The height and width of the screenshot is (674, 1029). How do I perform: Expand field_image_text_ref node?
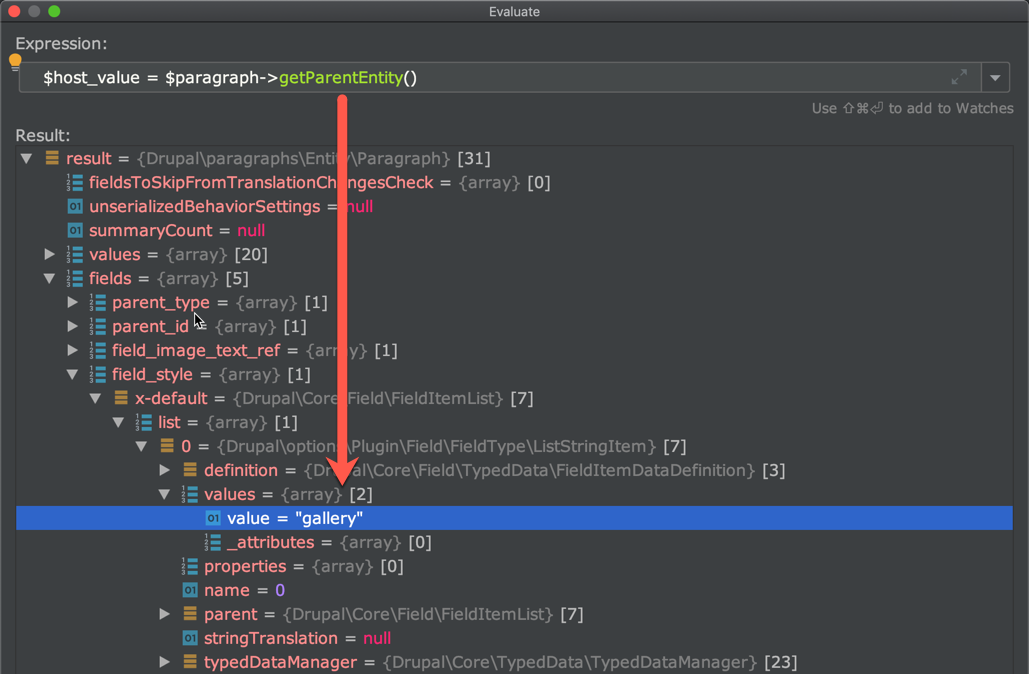click(x=73, y=351)
